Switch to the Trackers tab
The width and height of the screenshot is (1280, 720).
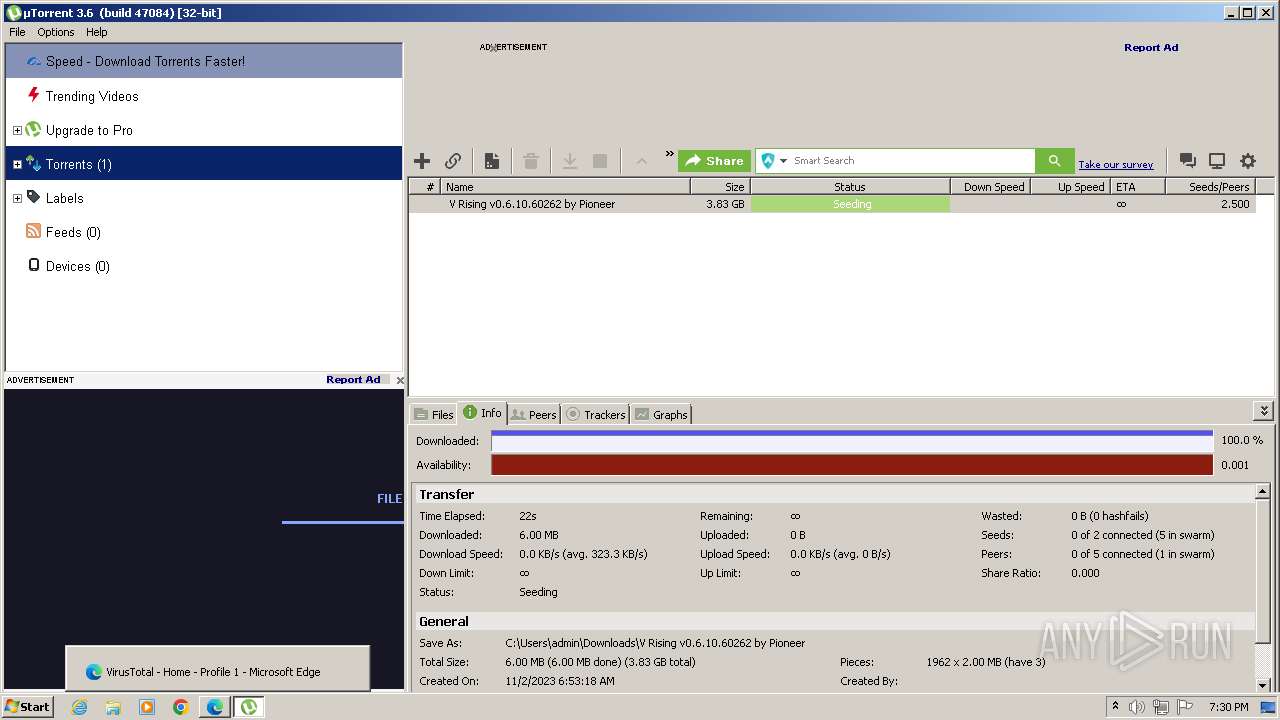click(x=595, y=414)
